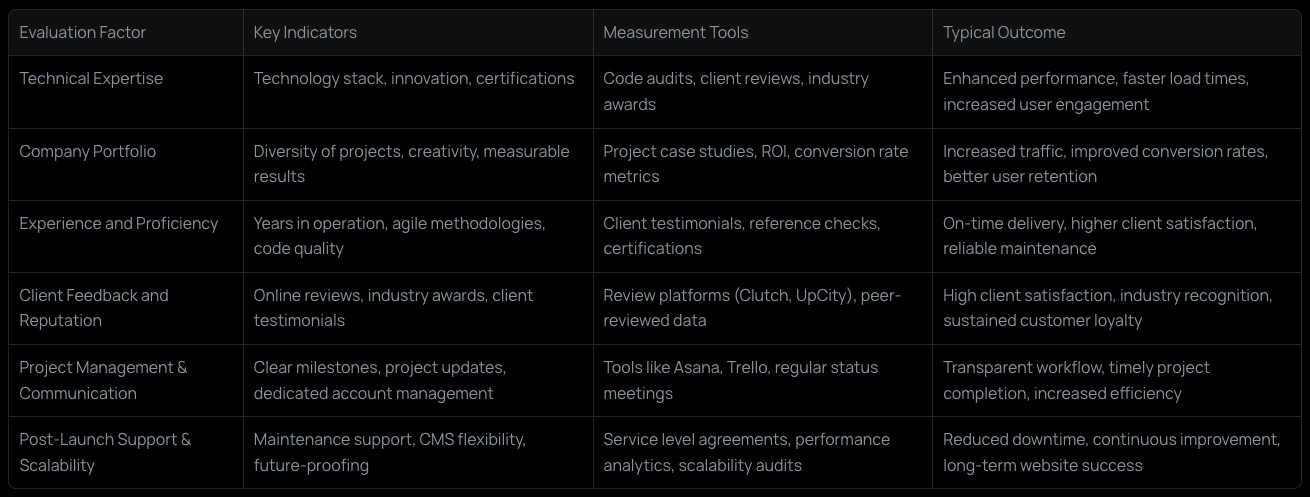Select the Asana, Trello tools cell
Image resolution: width=1310 pixels, height=497 pixels.
coord(763,380)
